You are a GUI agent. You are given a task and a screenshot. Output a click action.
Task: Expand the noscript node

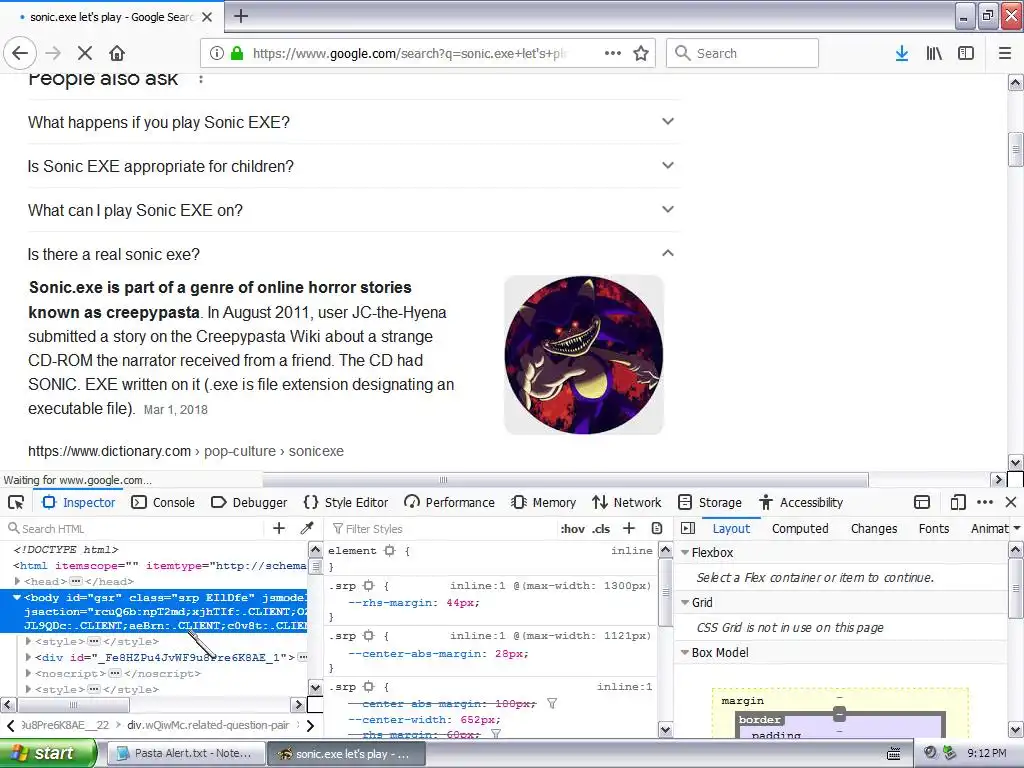point(28,673)
